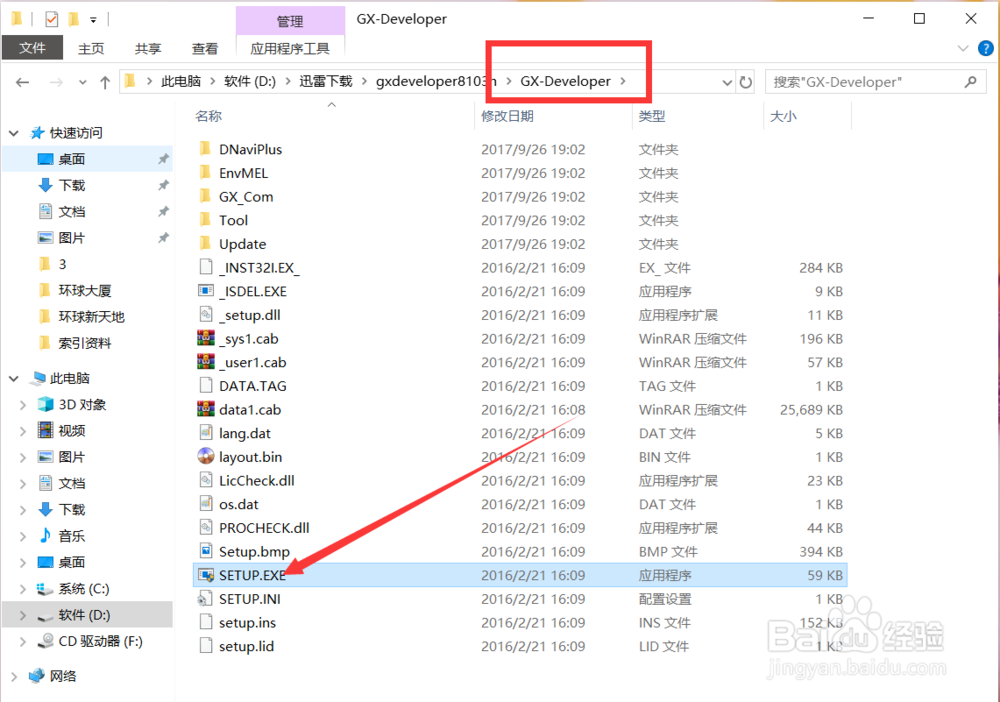Select the _user1.cab archive icon
Viewport: 1000px width, 702px height.
click(206, 362)
